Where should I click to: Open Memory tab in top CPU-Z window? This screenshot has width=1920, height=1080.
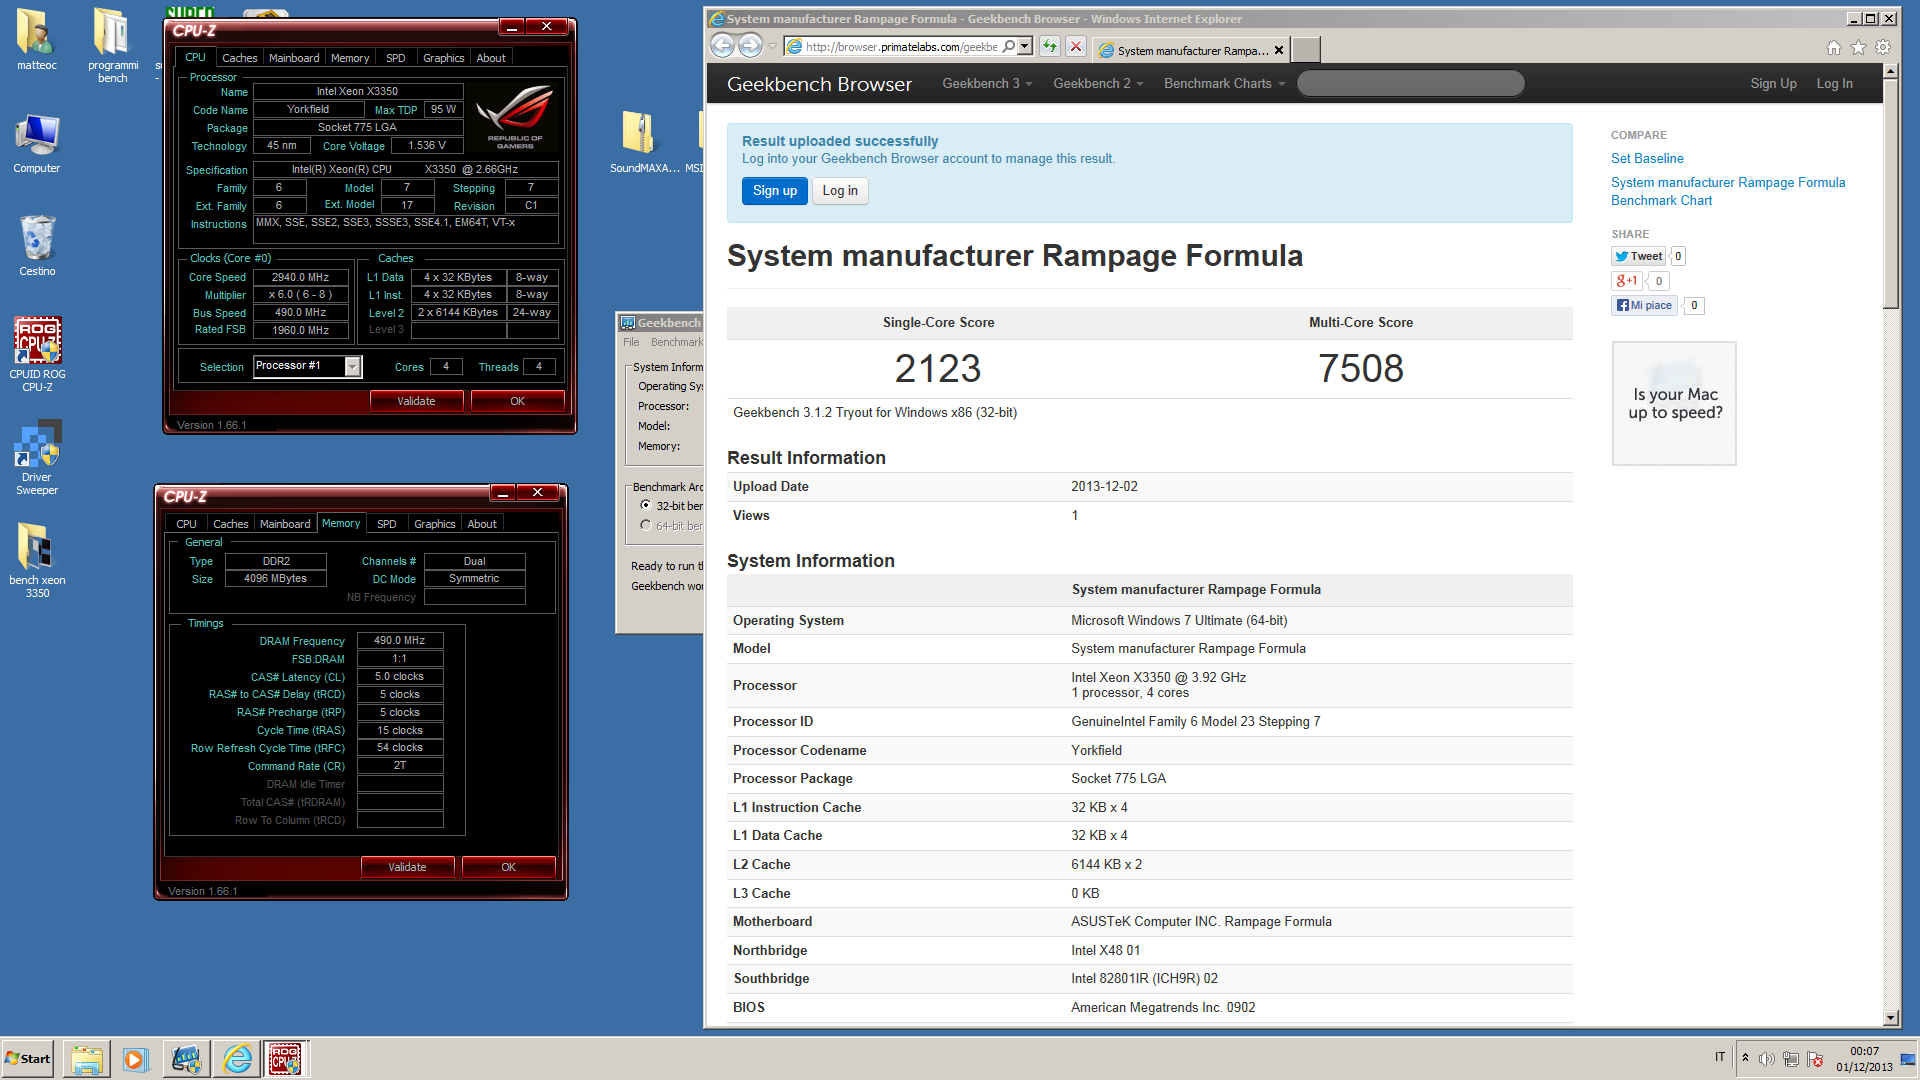click(x=350, y=58)
